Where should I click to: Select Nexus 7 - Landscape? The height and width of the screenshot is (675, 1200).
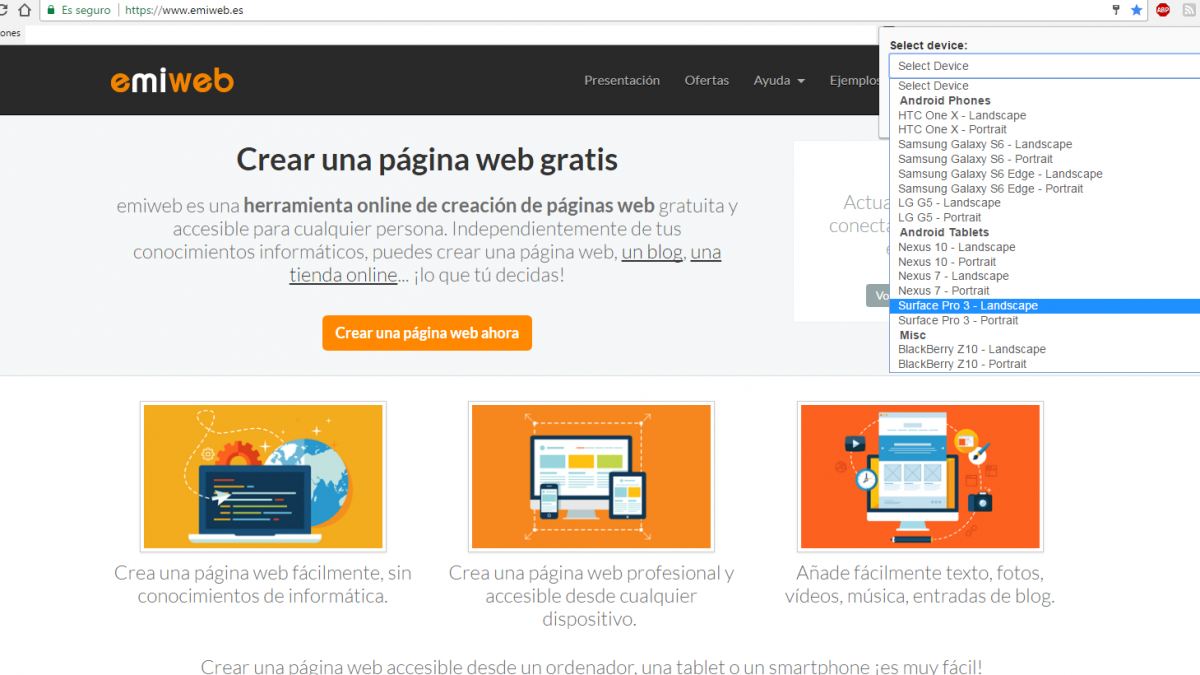1044,276
